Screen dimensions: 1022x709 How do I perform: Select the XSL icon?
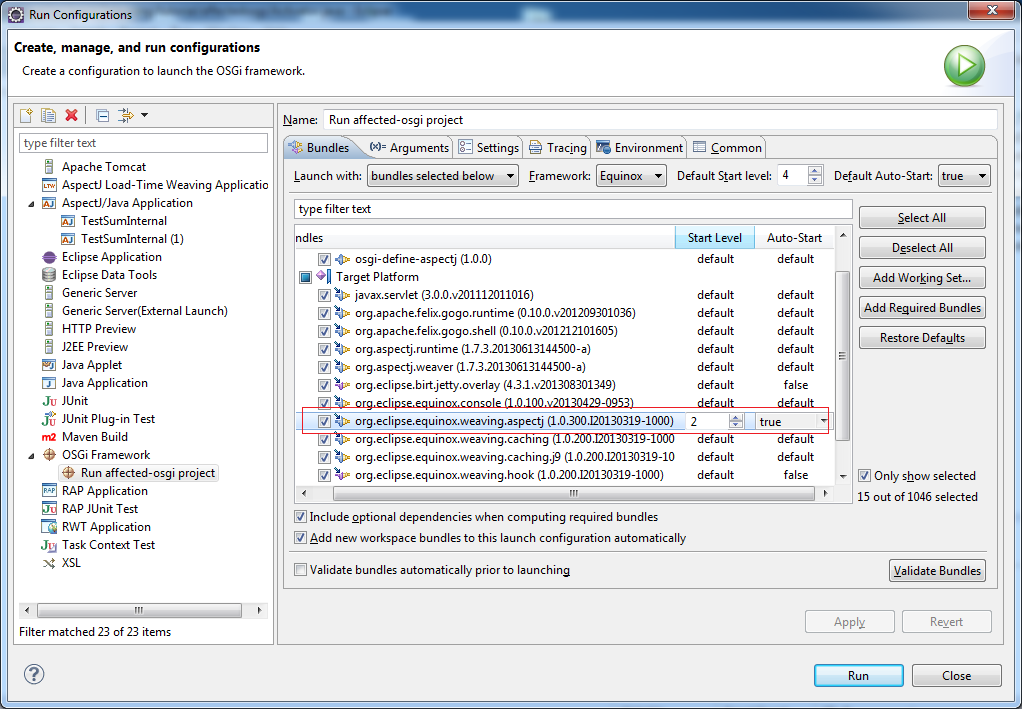(49, 563)
